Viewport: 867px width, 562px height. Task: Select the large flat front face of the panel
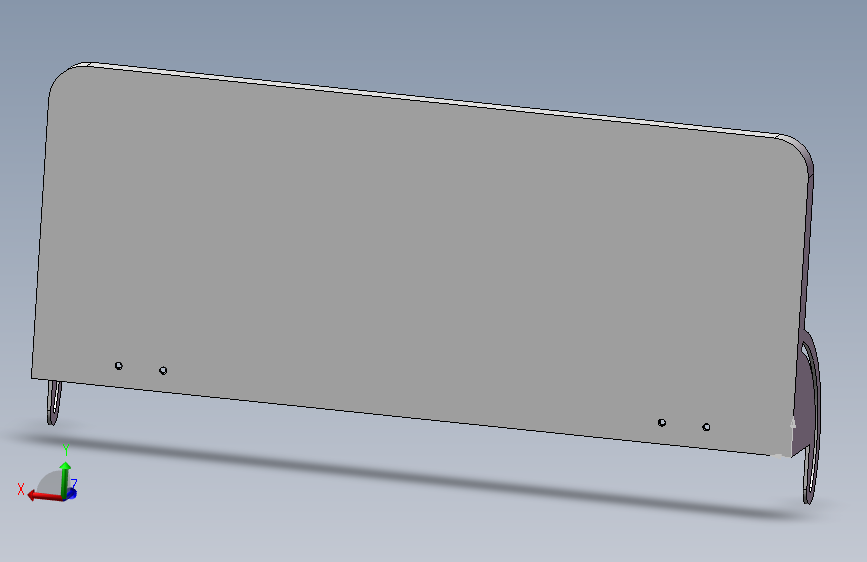pos(420,260)
